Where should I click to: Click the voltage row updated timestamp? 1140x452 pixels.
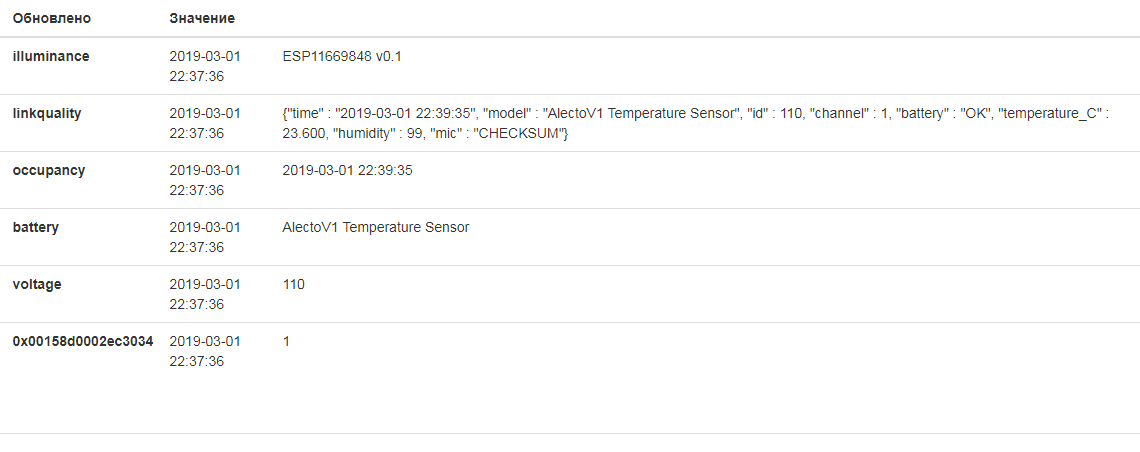tap(205, 294)
